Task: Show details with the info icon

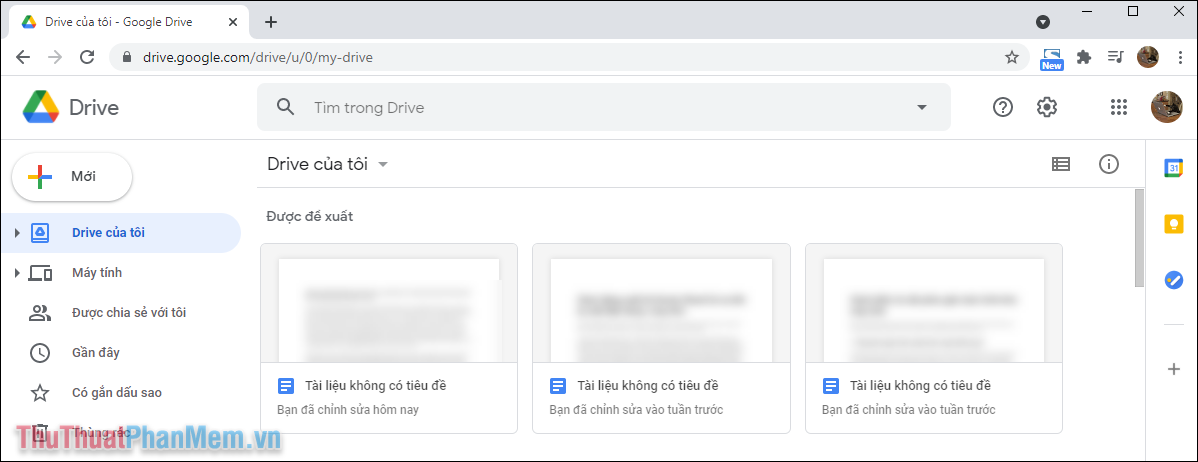Action: click(1109, 163)
